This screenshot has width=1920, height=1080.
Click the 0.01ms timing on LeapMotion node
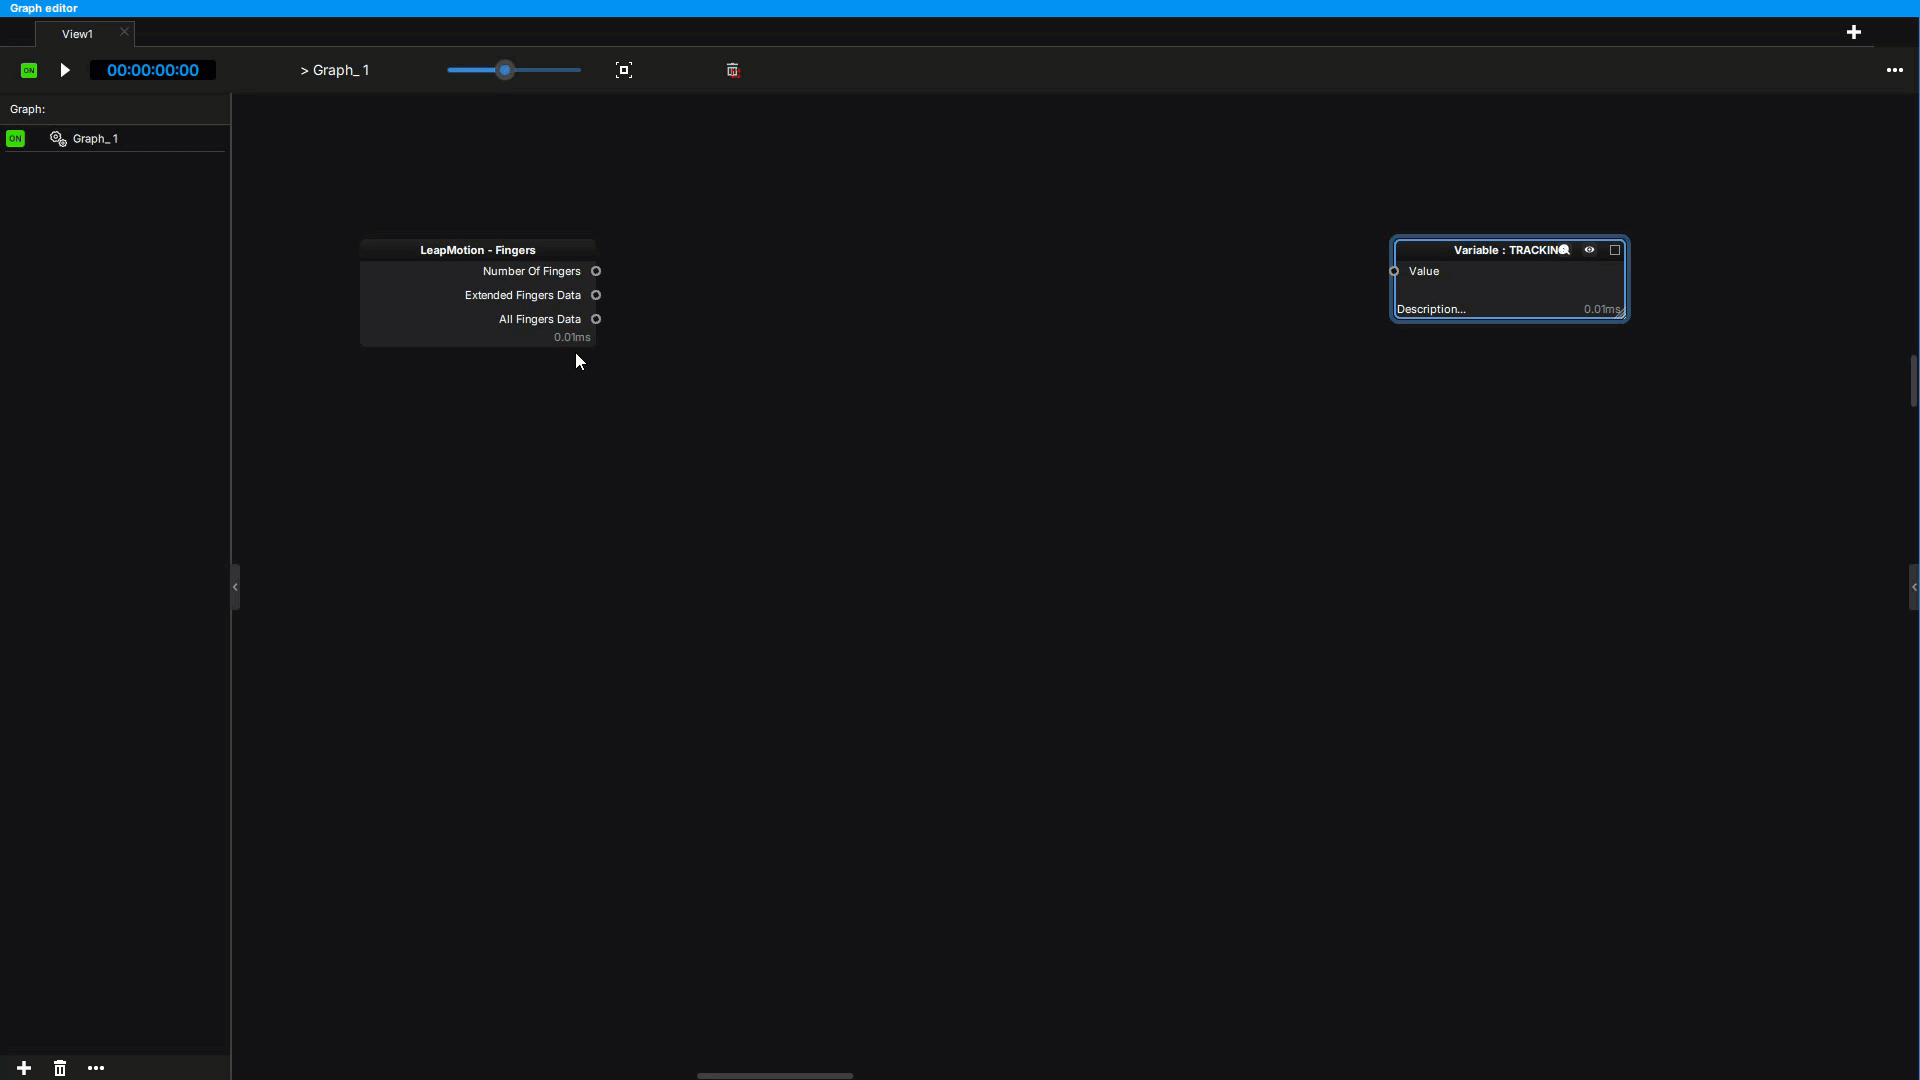[x=572, y=337]
